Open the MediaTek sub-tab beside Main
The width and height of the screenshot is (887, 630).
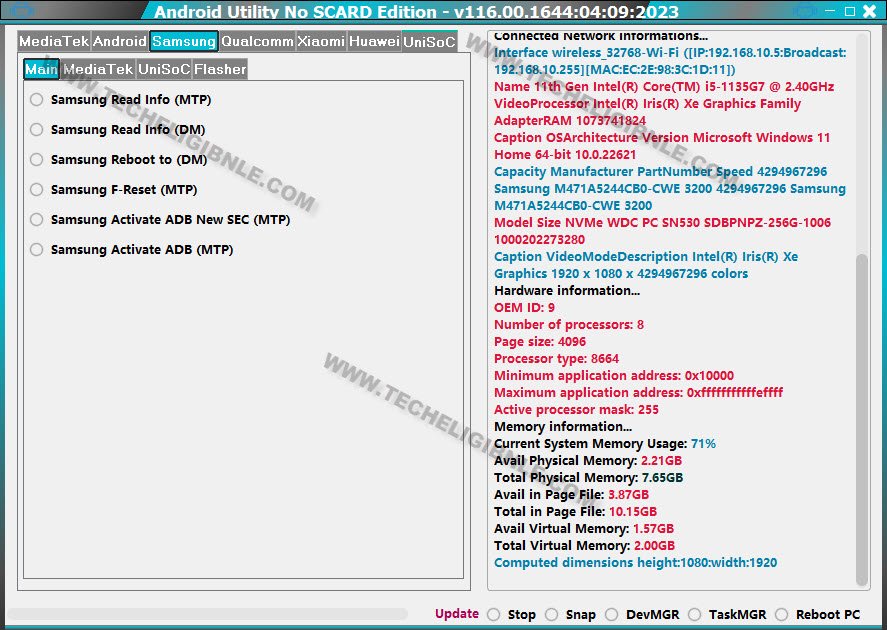(98, 70)
